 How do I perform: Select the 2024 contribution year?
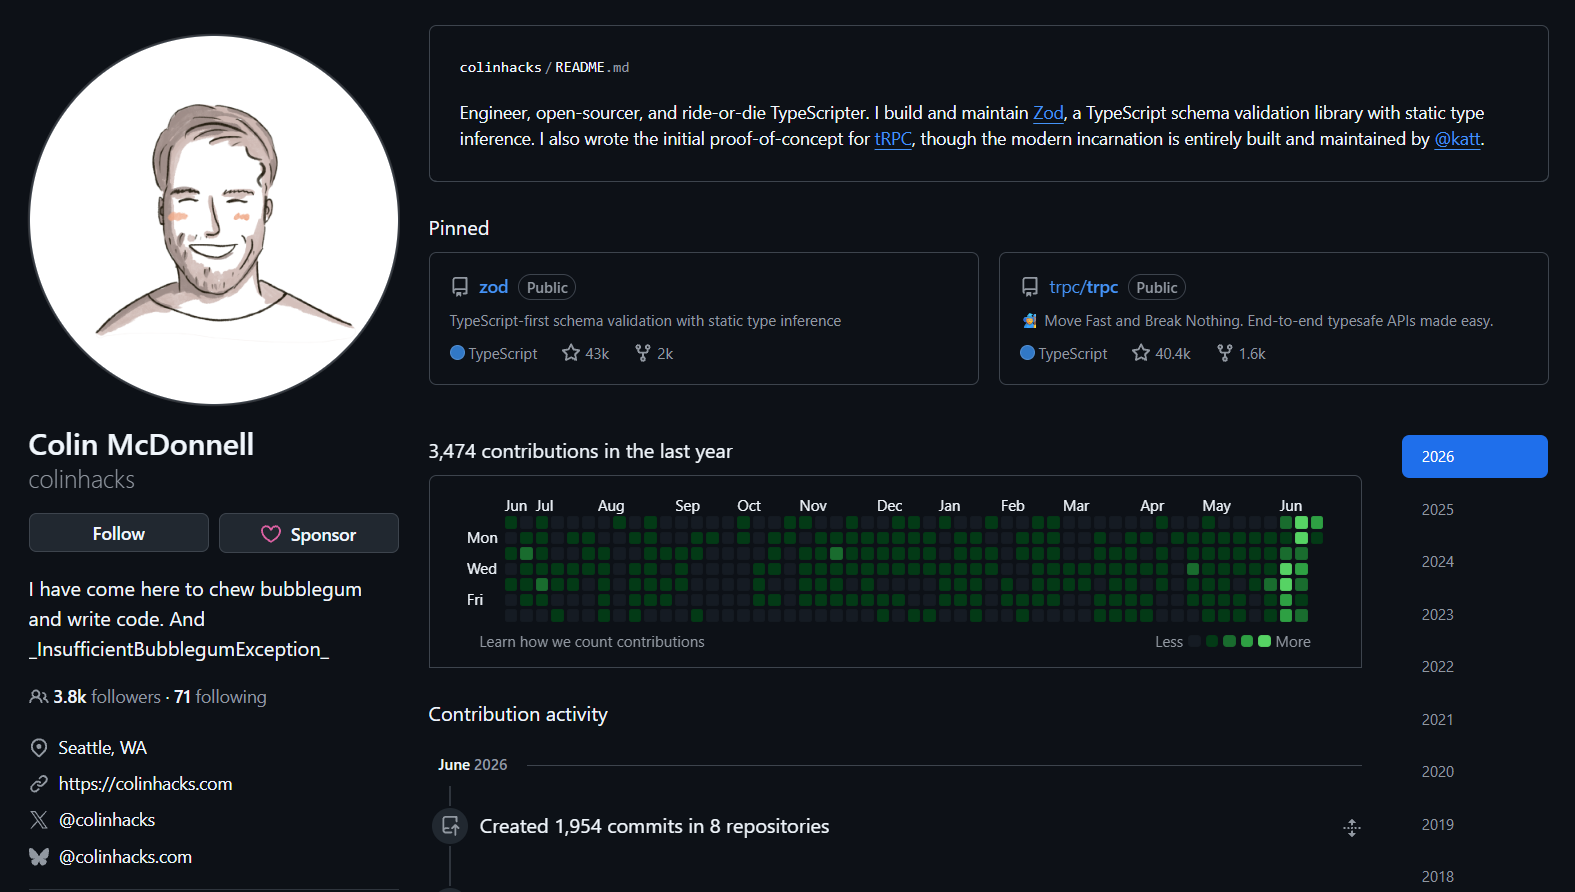pyautogui.click(x=1475, y=561)
